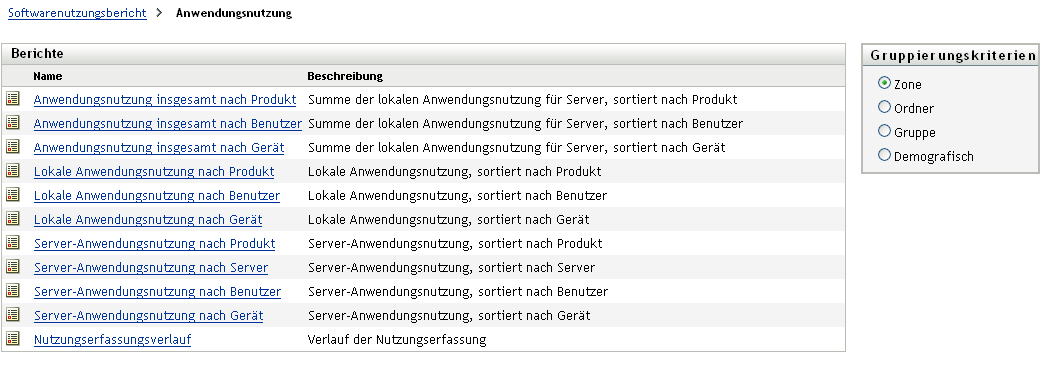1049x381 pixels.
Task: Click description 'Server-Anwendungsnutzung, sortiert nach Benutzer'
Action: (458, 292)
